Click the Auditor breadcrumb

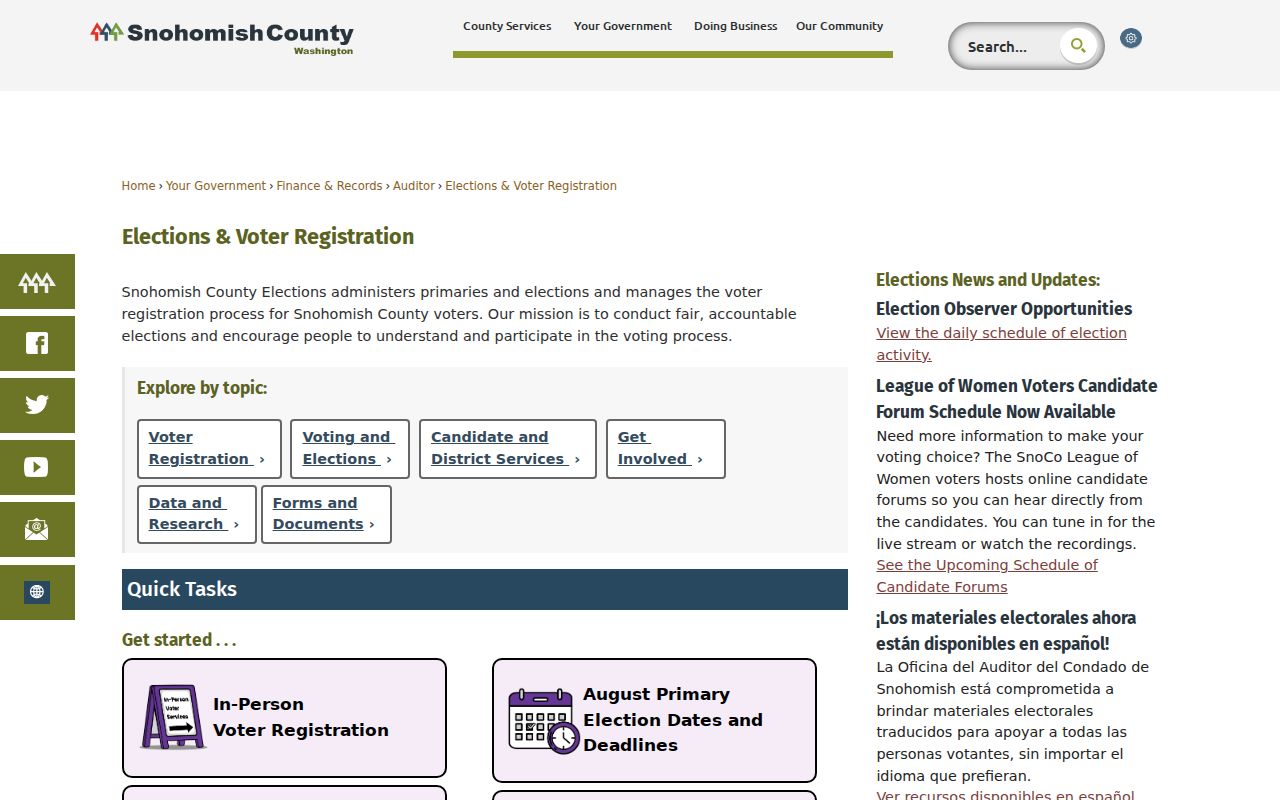coord(414,186)
